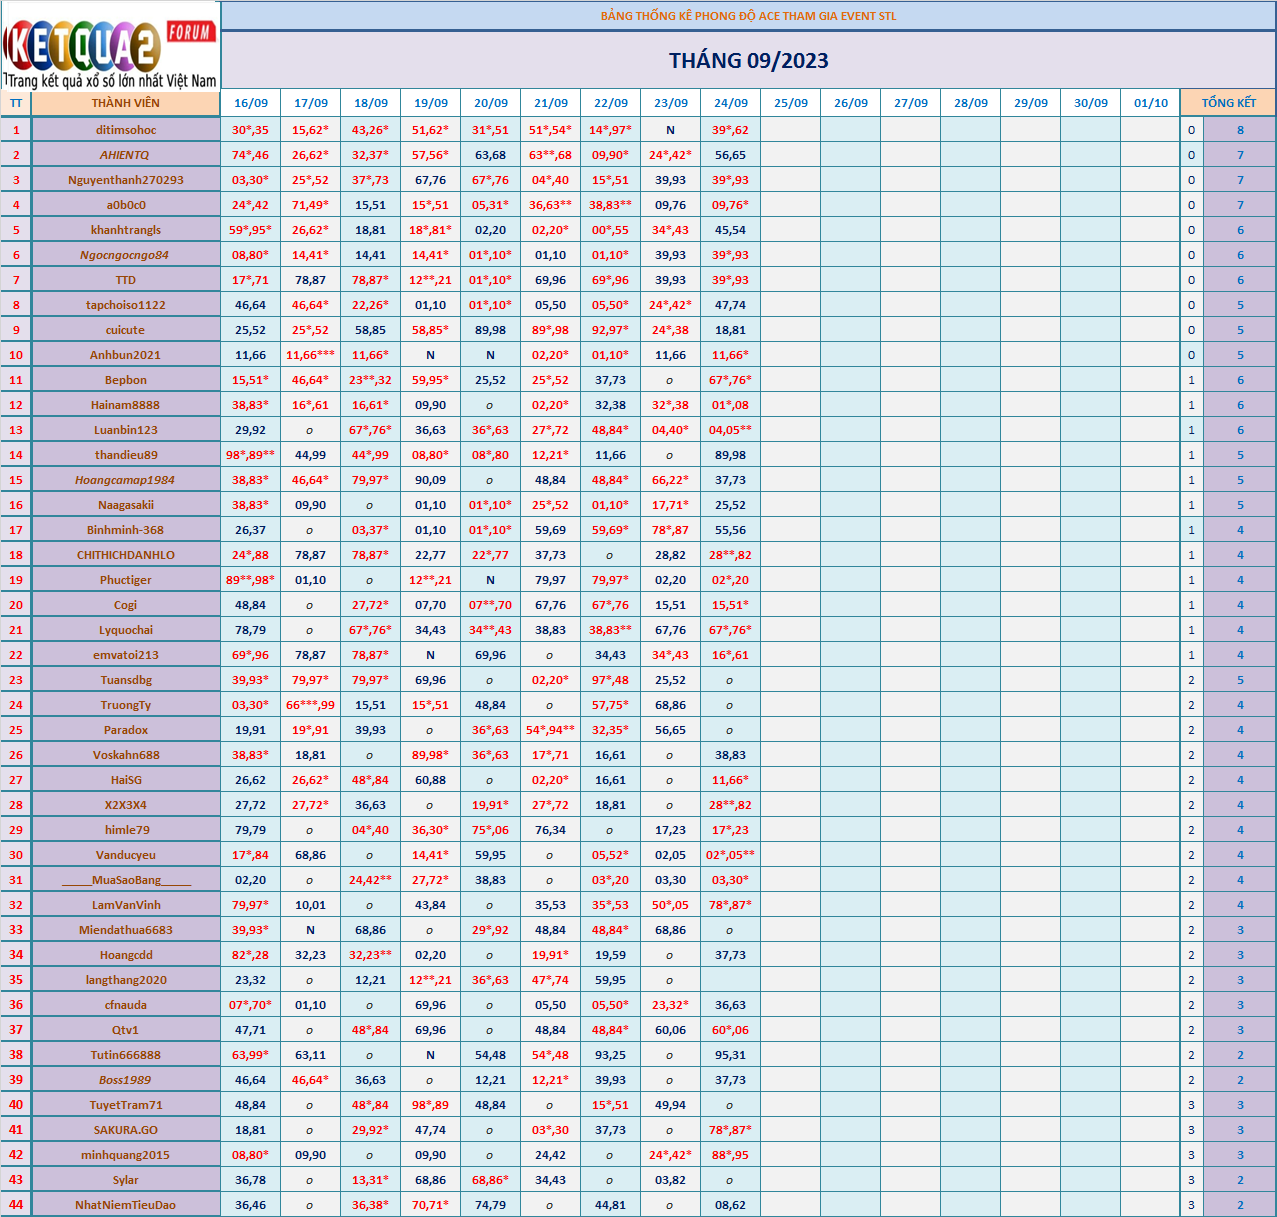Select row number 10 in the TT column

(x=16, y=355)
